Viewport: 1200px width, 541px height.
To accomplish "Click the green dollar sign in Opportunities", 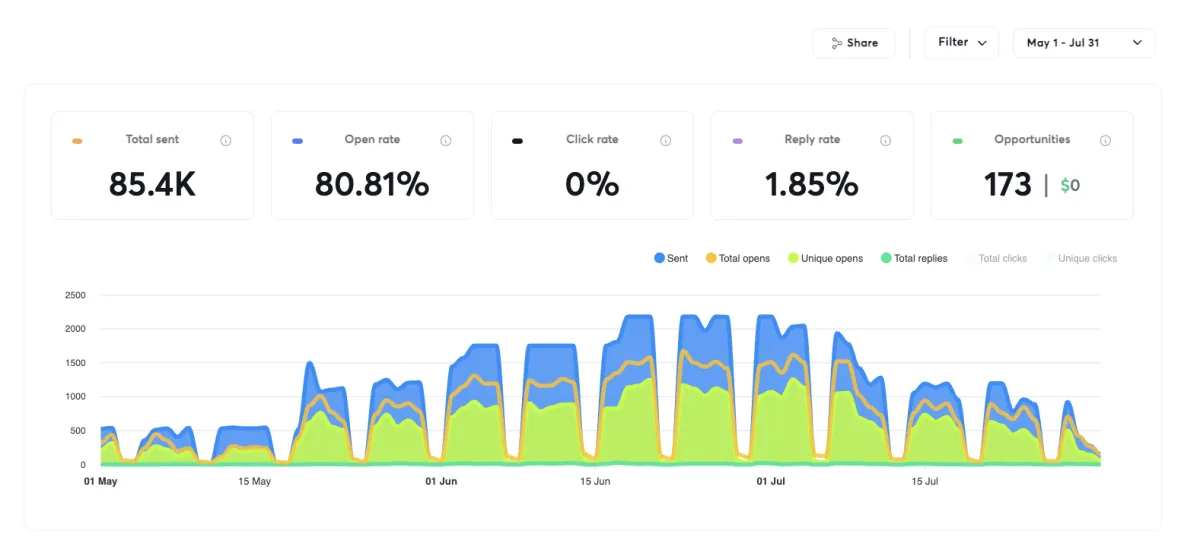I will tap(1065, 185).
